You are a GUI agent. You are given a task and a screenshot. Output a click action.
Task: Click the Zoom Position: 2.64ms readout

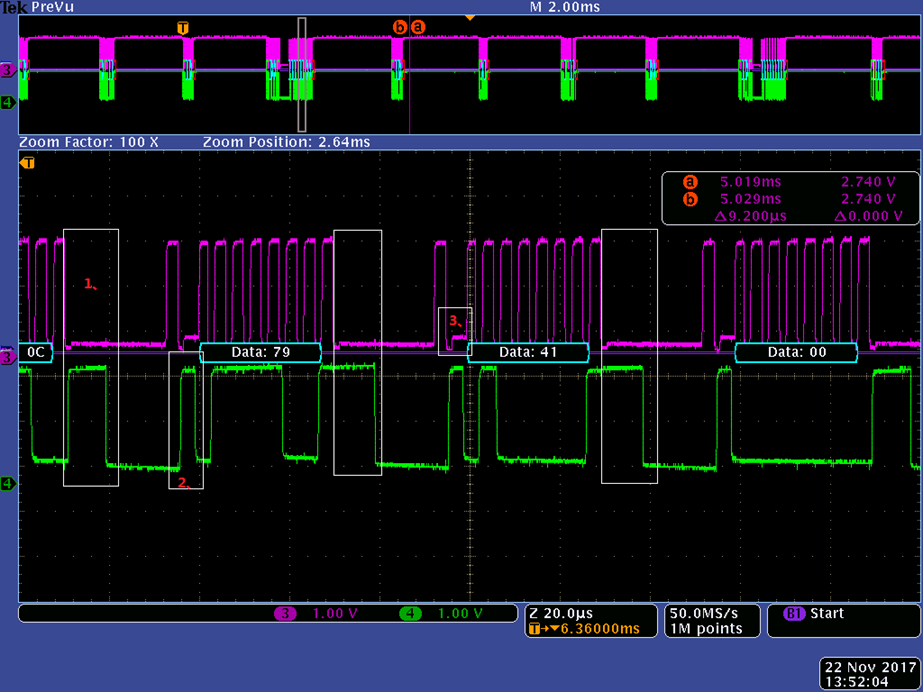pyautogui.click(x=287, y=142)
